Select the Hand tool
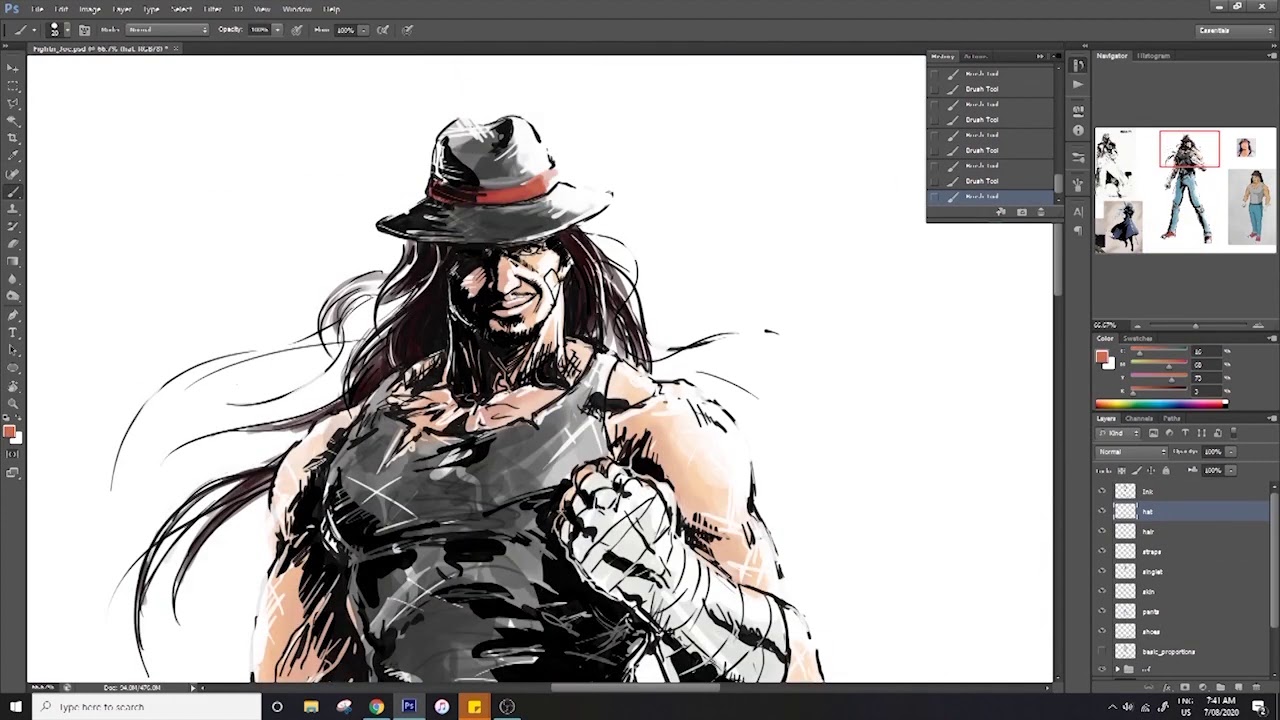1280x720 pixels. pos(12,385)
